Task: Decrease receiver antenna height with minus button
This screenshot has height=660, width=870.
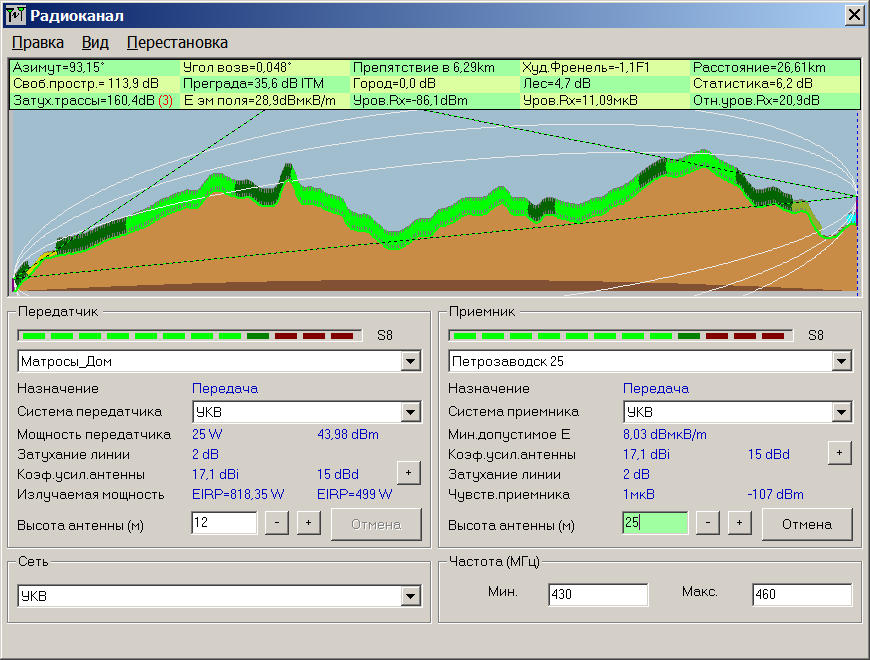Action: pos(708,523)
